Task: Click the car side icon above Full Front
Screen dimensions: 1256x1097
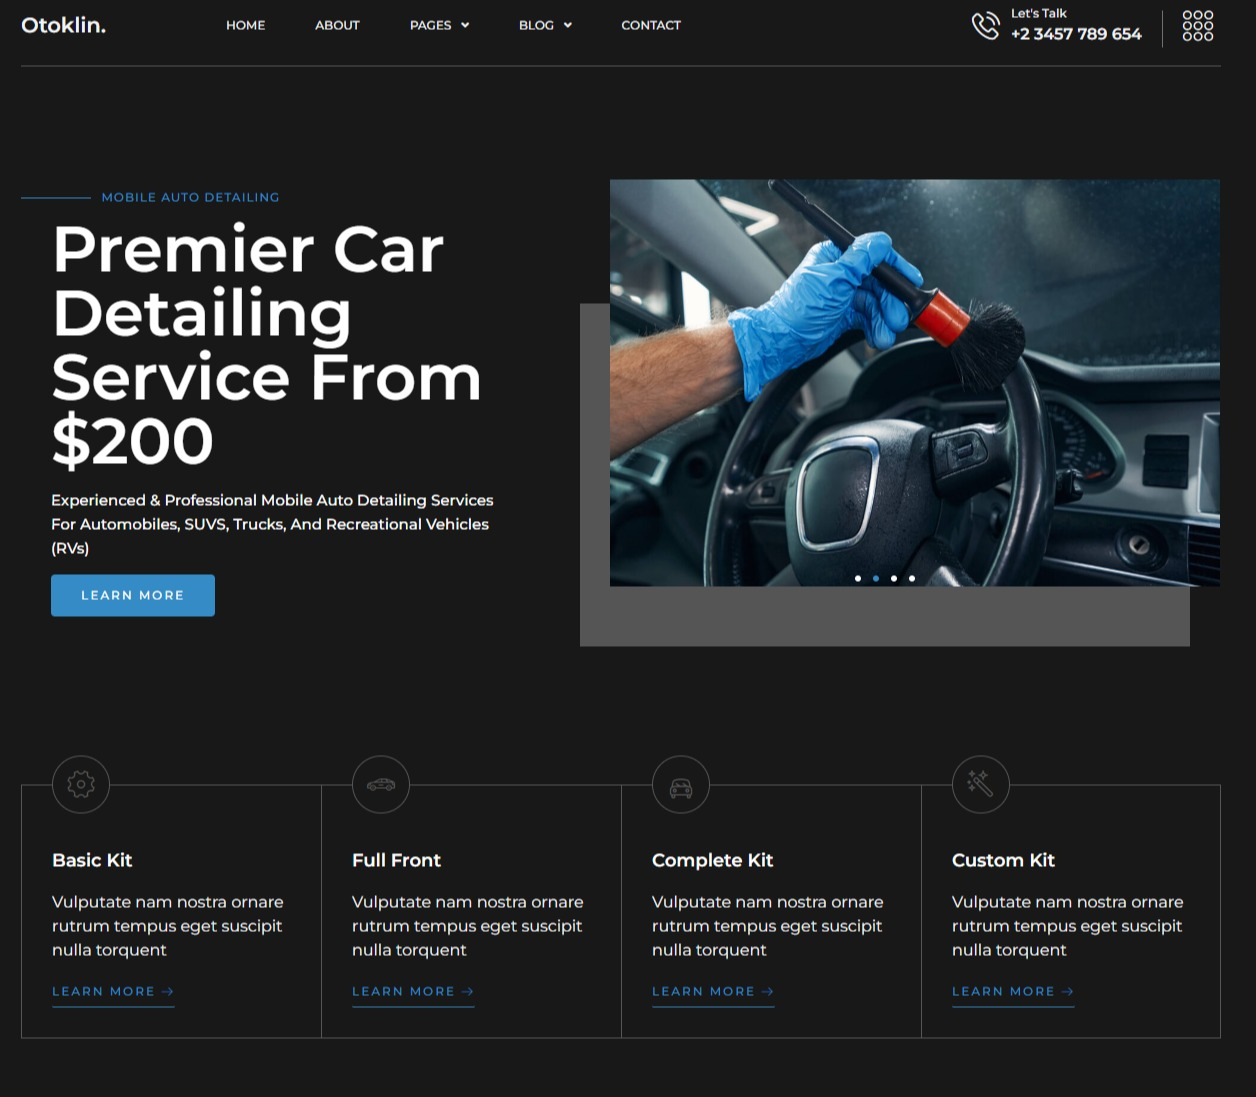Action: coord(381,784)
